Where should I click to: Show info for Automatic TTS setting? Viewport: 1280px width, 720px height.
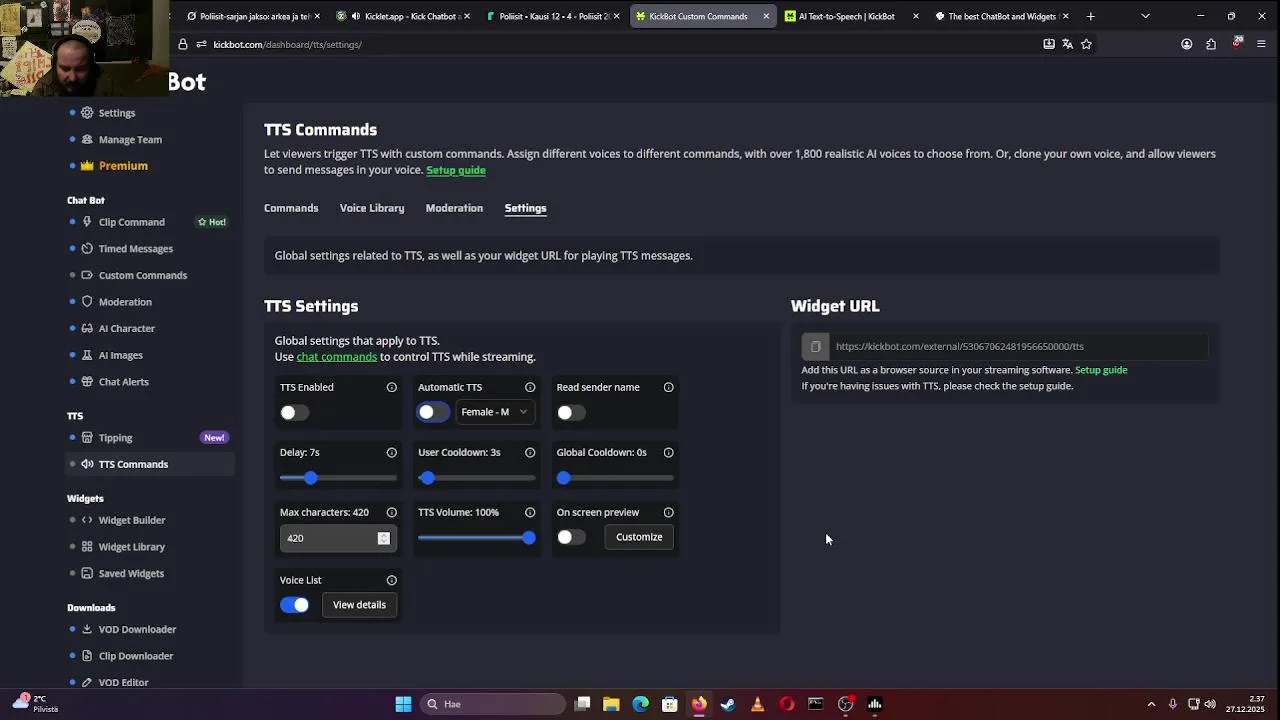tap(530, 387)
